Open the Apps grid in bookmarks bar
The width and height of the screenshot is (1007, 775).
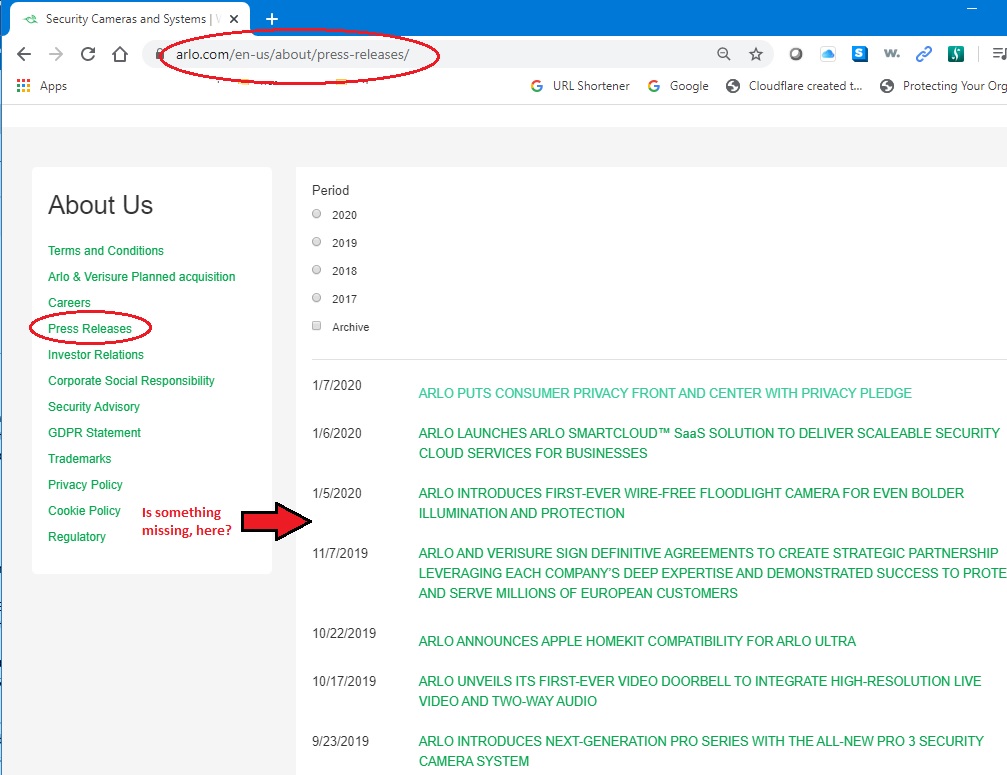(x=24, y=86)
